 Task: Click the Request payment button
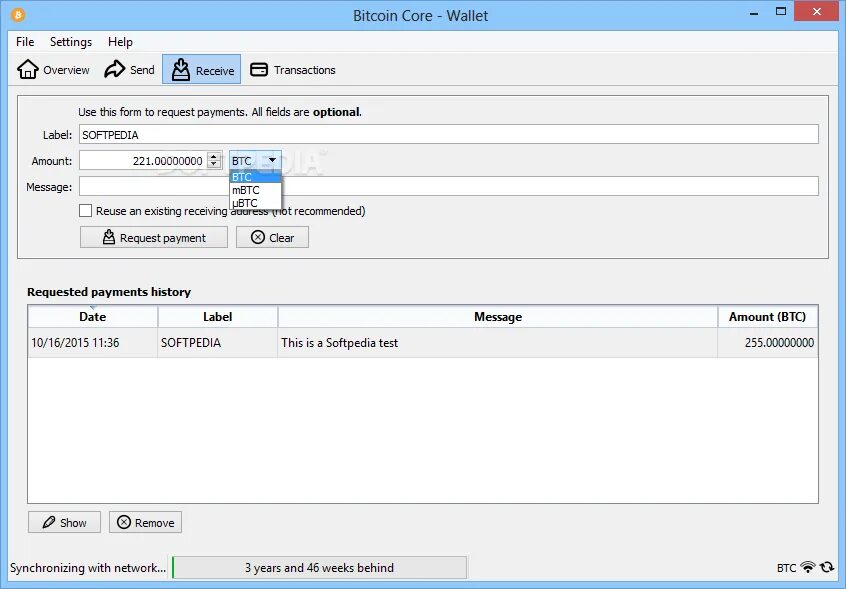click(154, 237)
